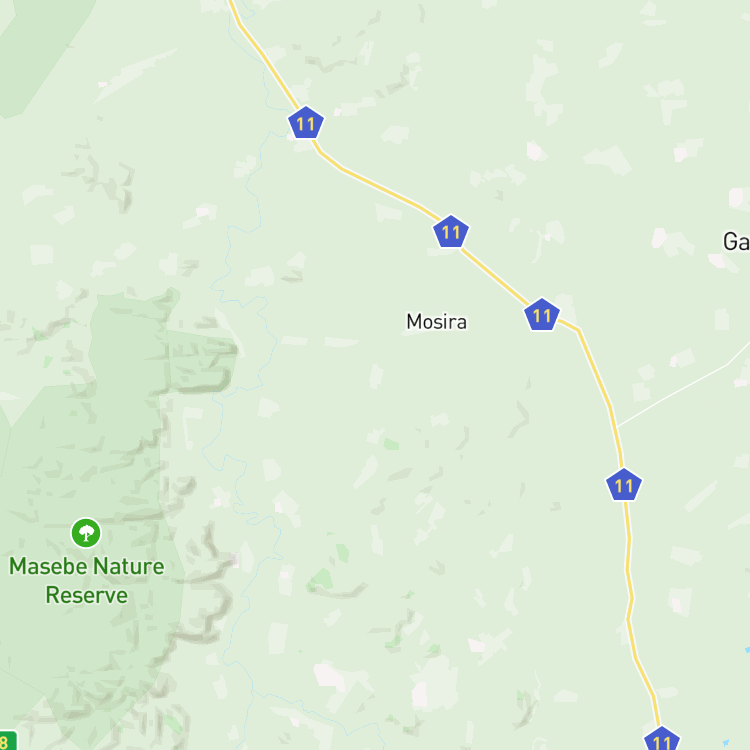This screenshot has height=750, width=750.
Task: Select the northernmost route 11 shield
Action: pyautogui.click(x=306, y=123)
